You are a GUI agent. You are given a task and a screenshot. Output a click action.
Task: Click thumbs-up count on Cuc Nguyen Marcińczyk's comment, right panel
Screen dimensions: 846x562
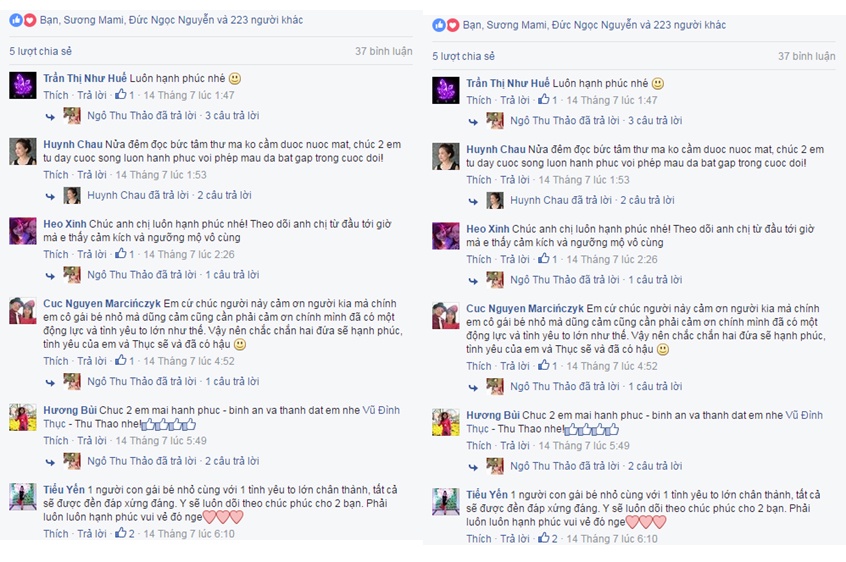(548, 366)
